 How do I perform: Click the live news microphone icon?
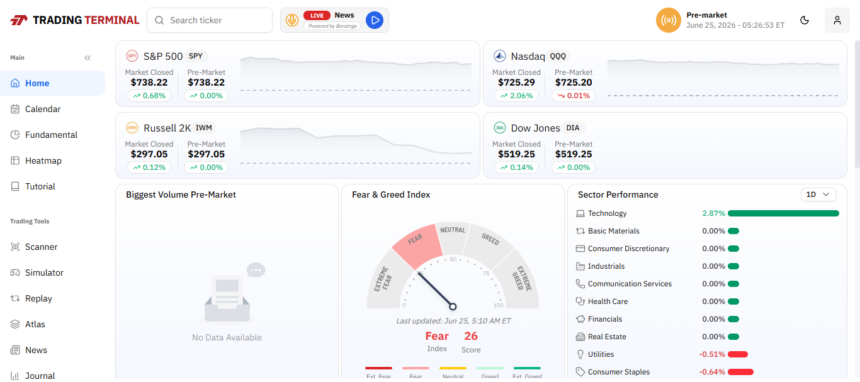[x=292, y=20]
